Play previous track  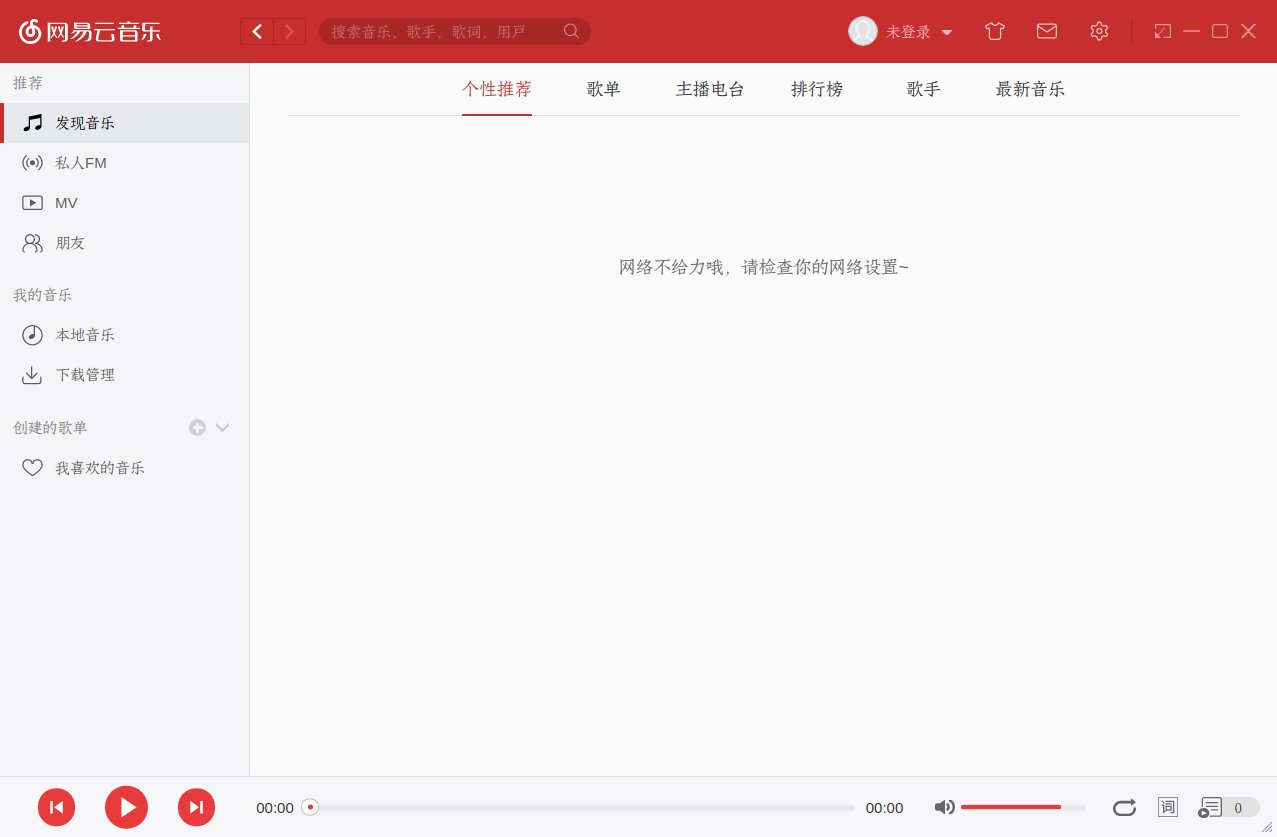point(57,808)
